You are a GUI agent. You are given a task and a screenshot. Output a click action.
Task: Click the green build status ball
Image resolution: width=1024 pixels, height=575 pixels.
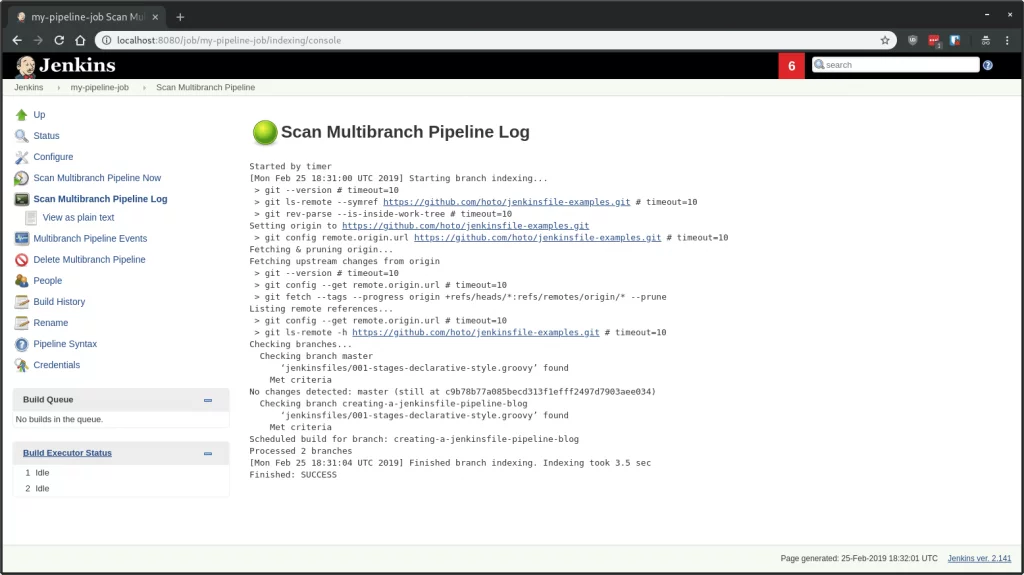coord(265,133)
